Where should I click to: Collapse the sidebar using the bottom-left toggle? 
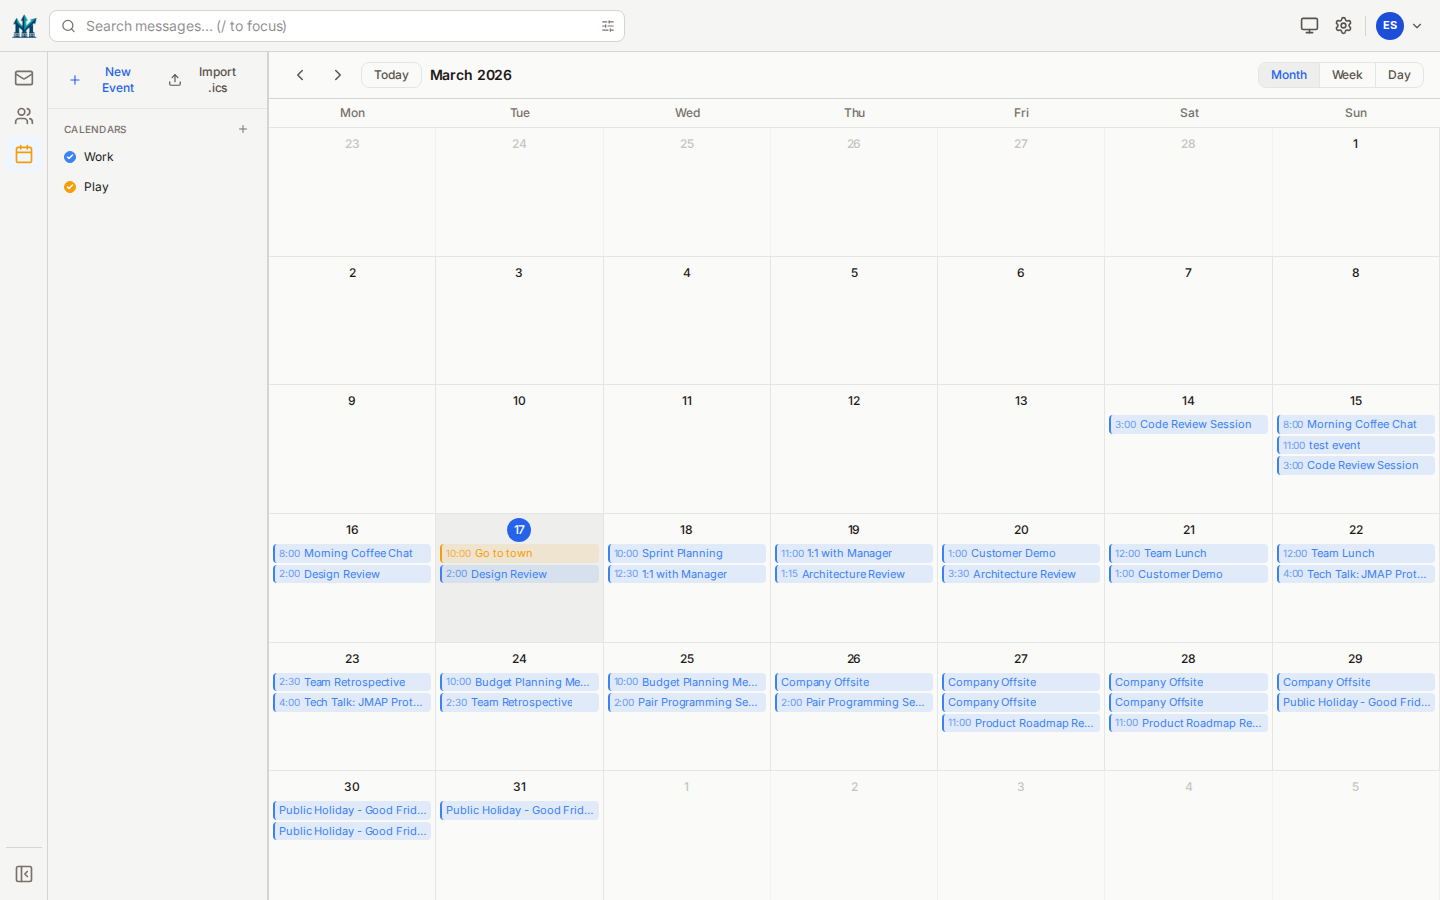click(23, 873)
